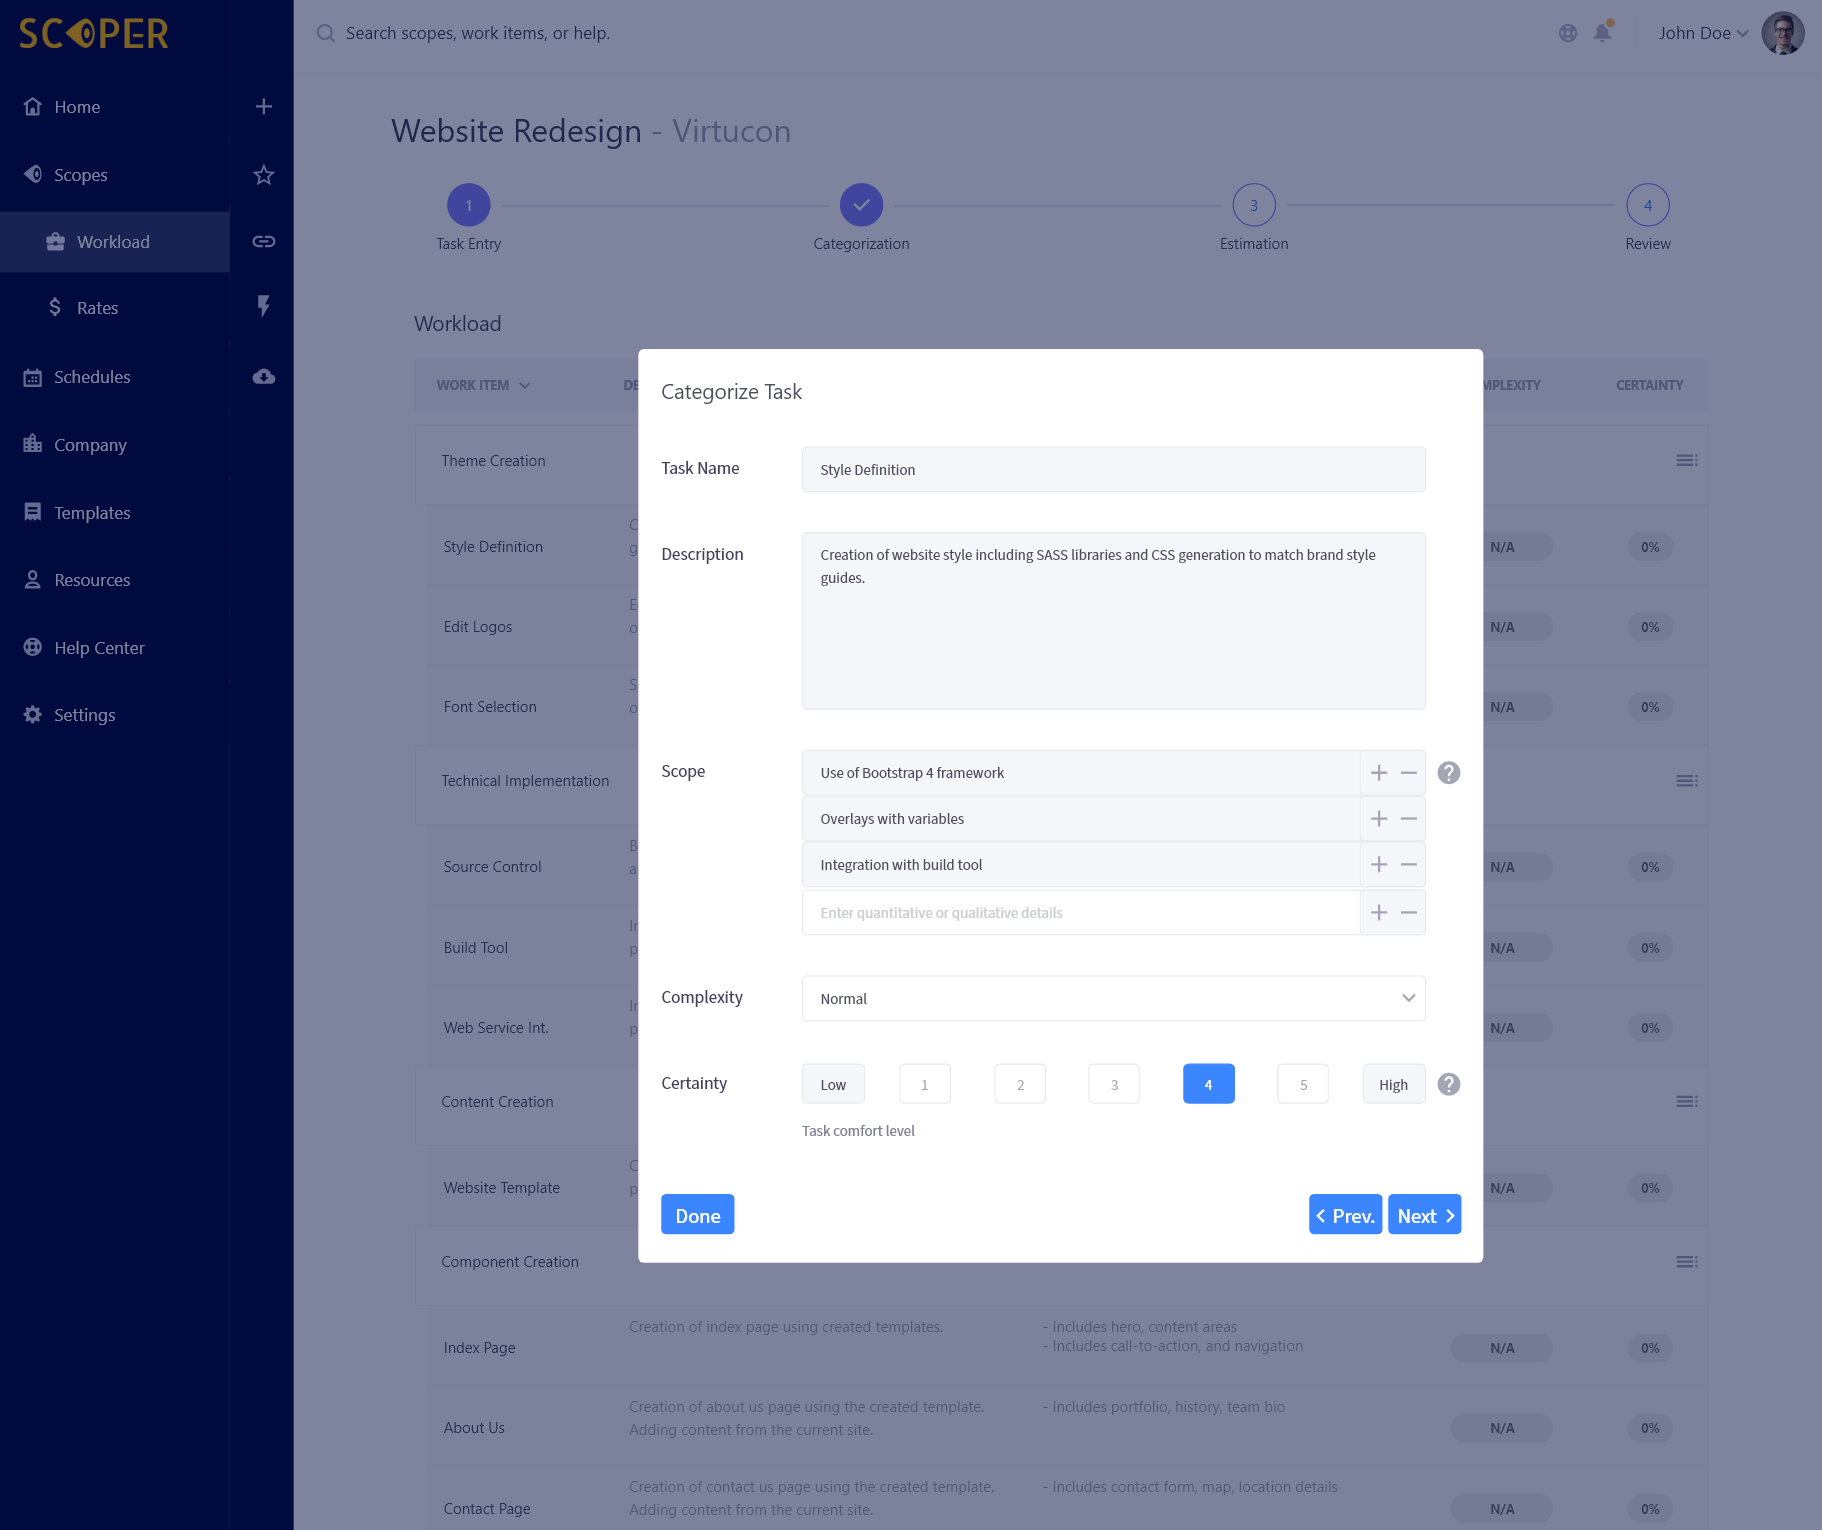Click the star favorites icon in sidebar

[x=263, y=175]
